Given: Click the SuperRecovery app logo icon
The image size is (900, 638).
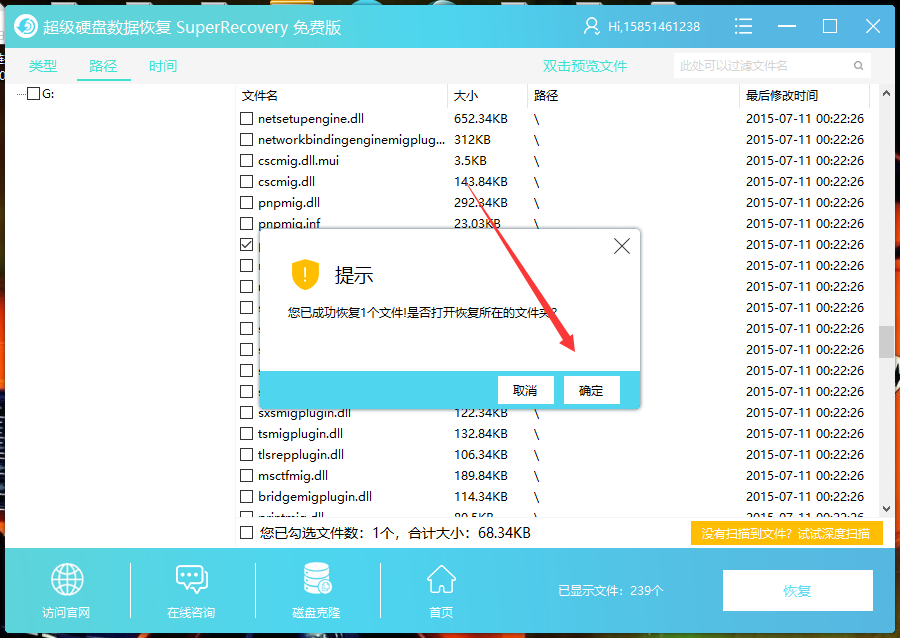Looking at the screenshot, I should 26,26.
